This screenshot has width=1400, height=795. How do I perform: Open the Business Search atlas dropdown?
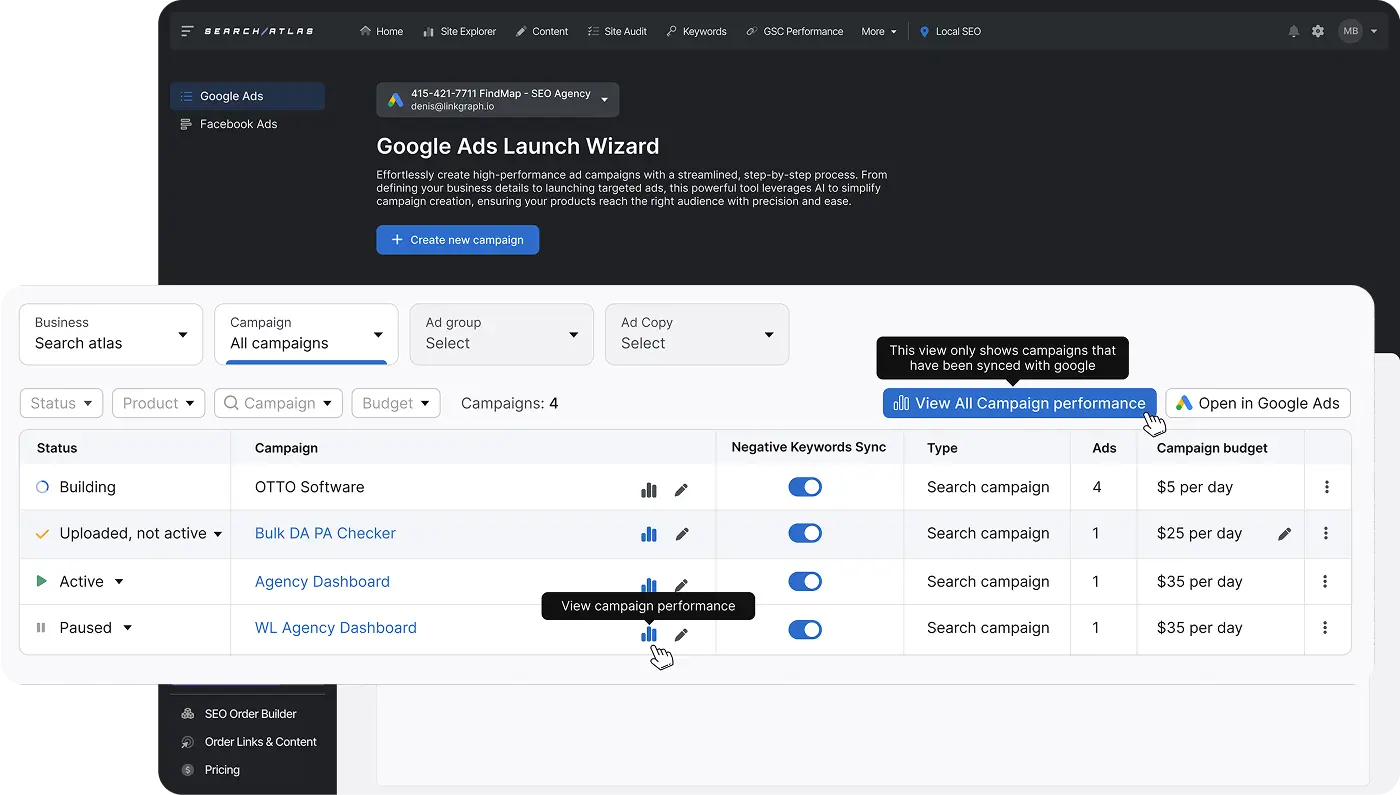point(111,334)
